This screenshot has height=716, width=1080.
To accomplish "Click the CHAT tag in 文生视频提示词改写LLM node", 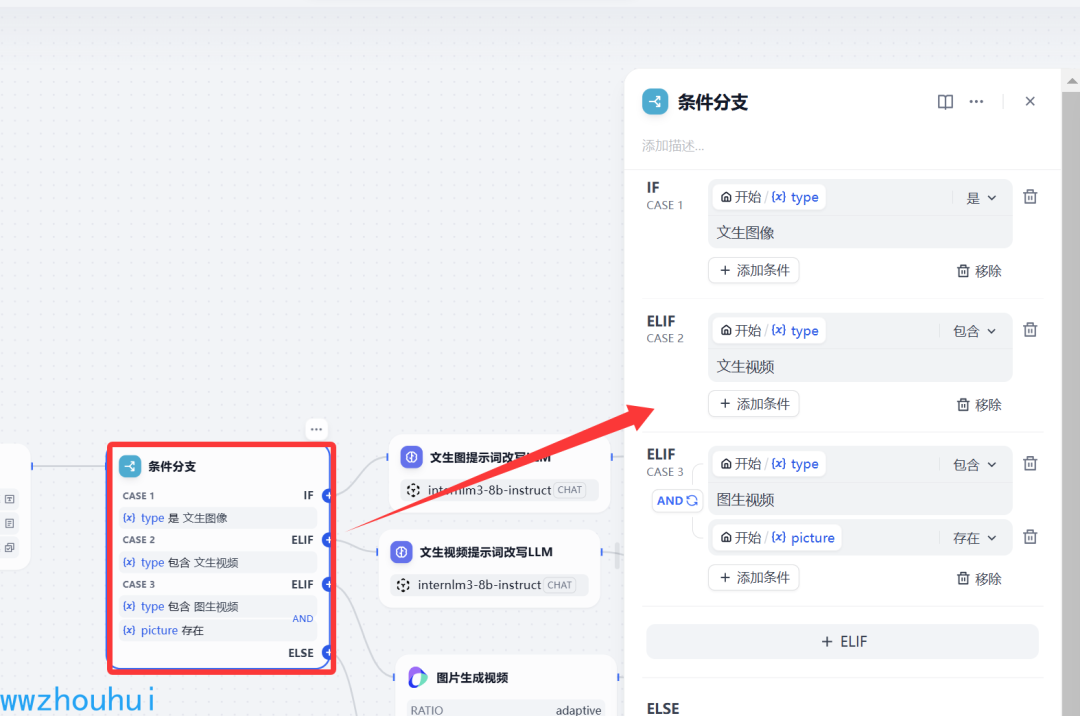I will (559, 585).
